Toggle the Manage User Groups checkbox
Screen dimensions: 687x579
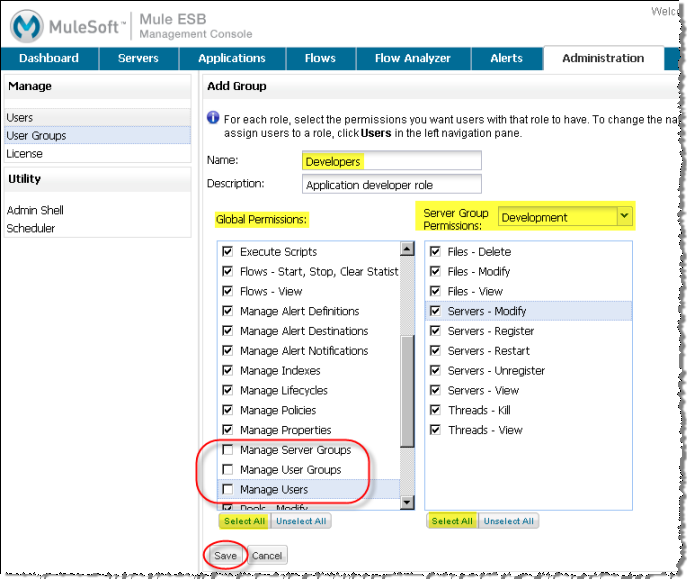coord(228,470)
